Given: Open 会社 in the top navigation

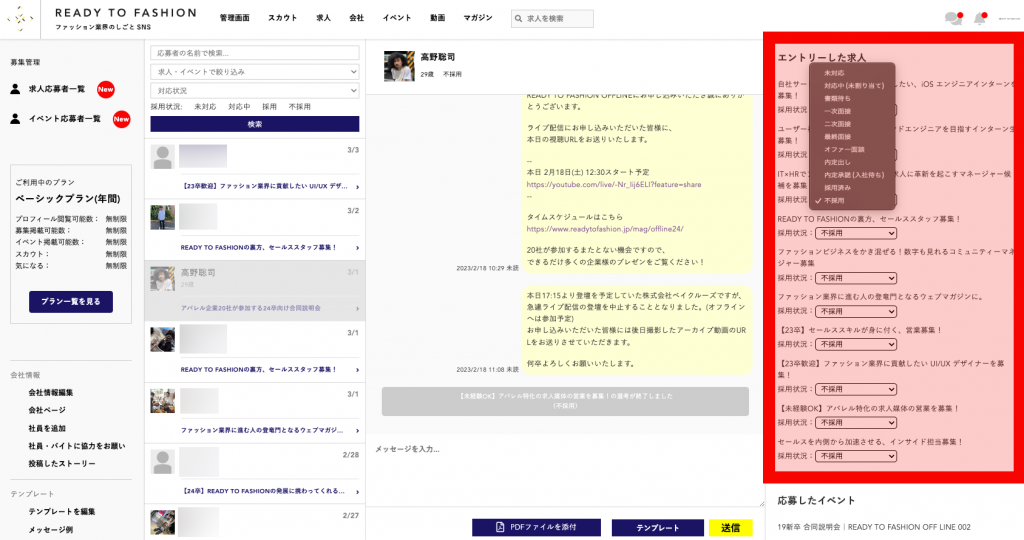Looking at the screenshot, I should tap(357, 18).
